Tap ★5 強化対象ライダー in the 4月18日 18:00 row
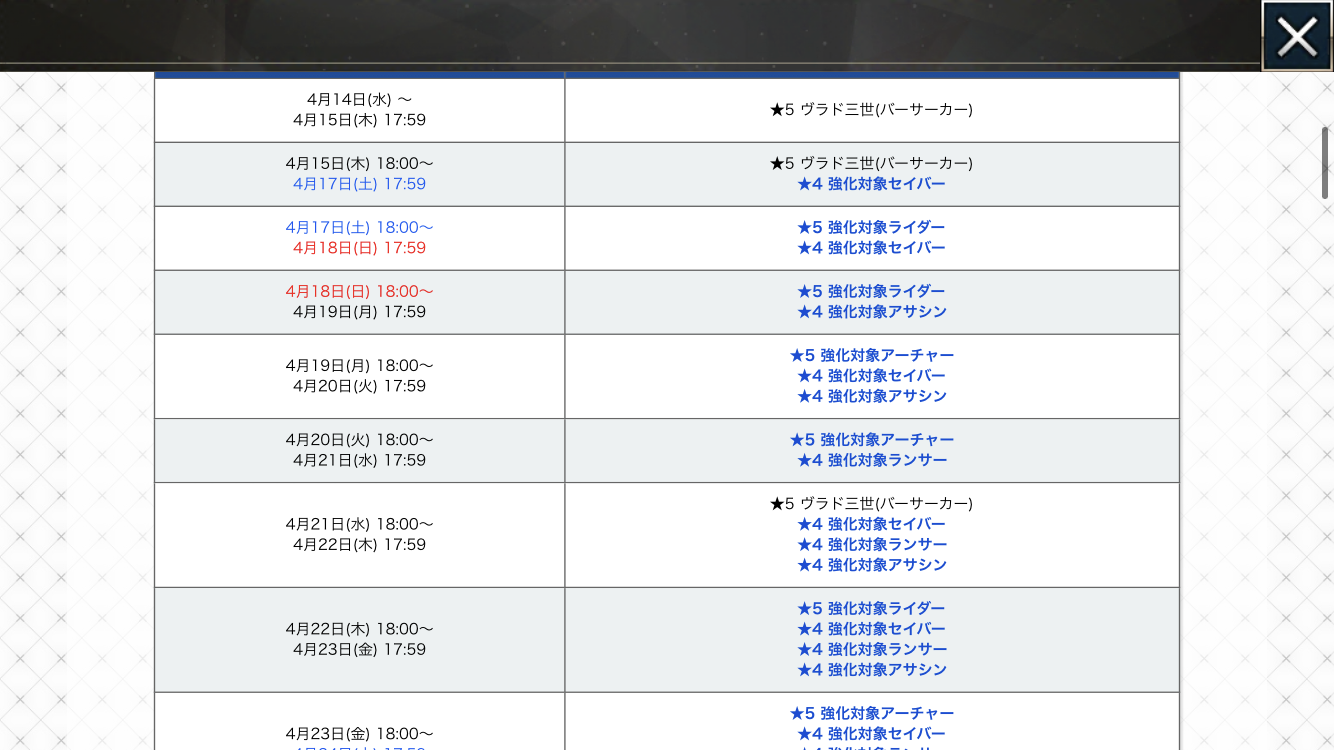1334x750 pixels. click(x=871, y=291)
